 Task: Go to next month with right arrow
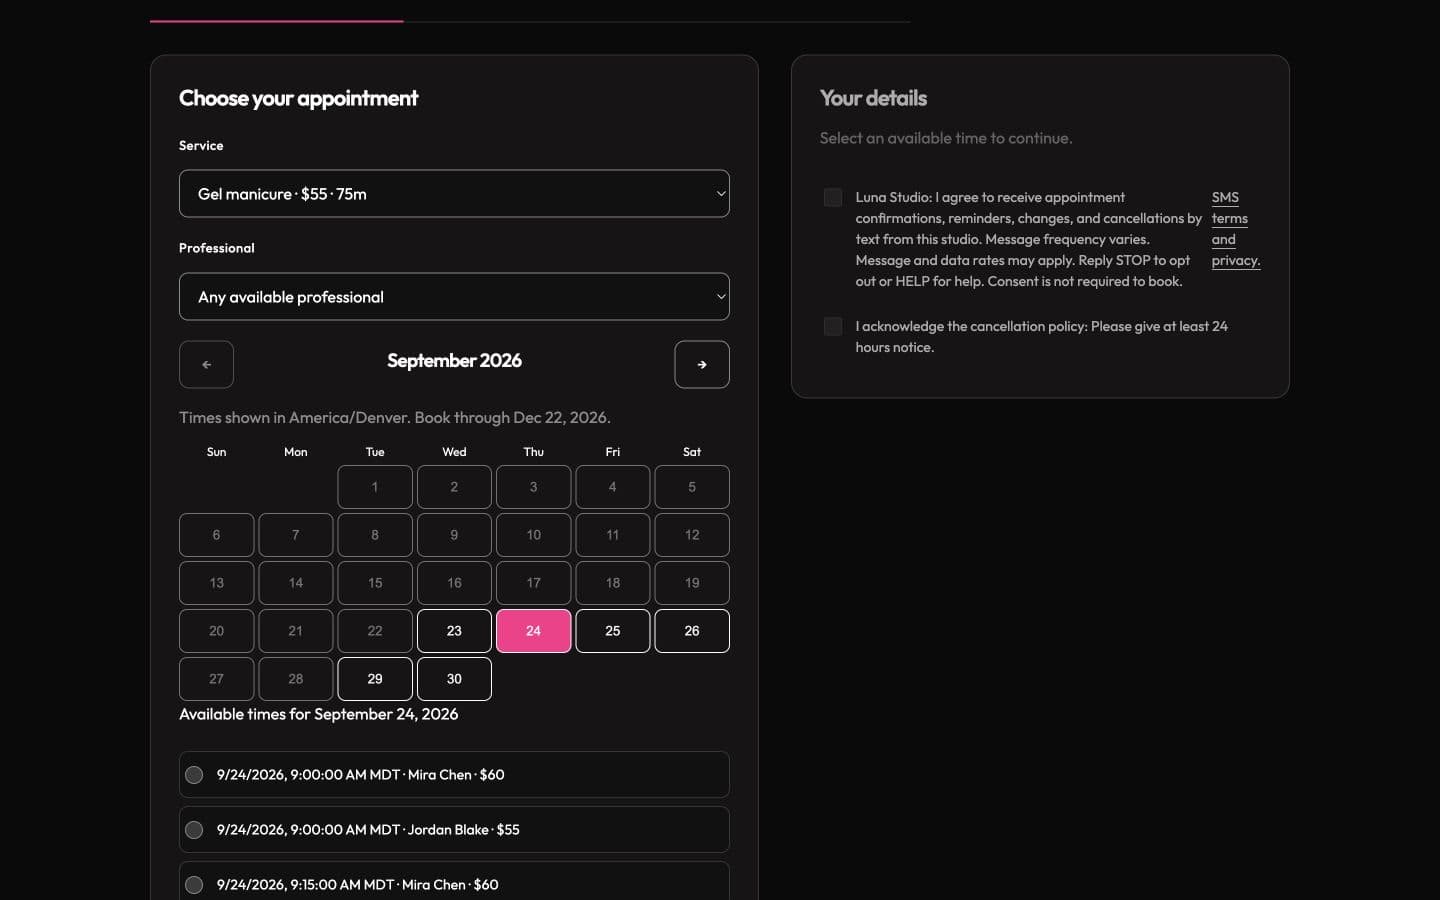(x=702, y=364)
